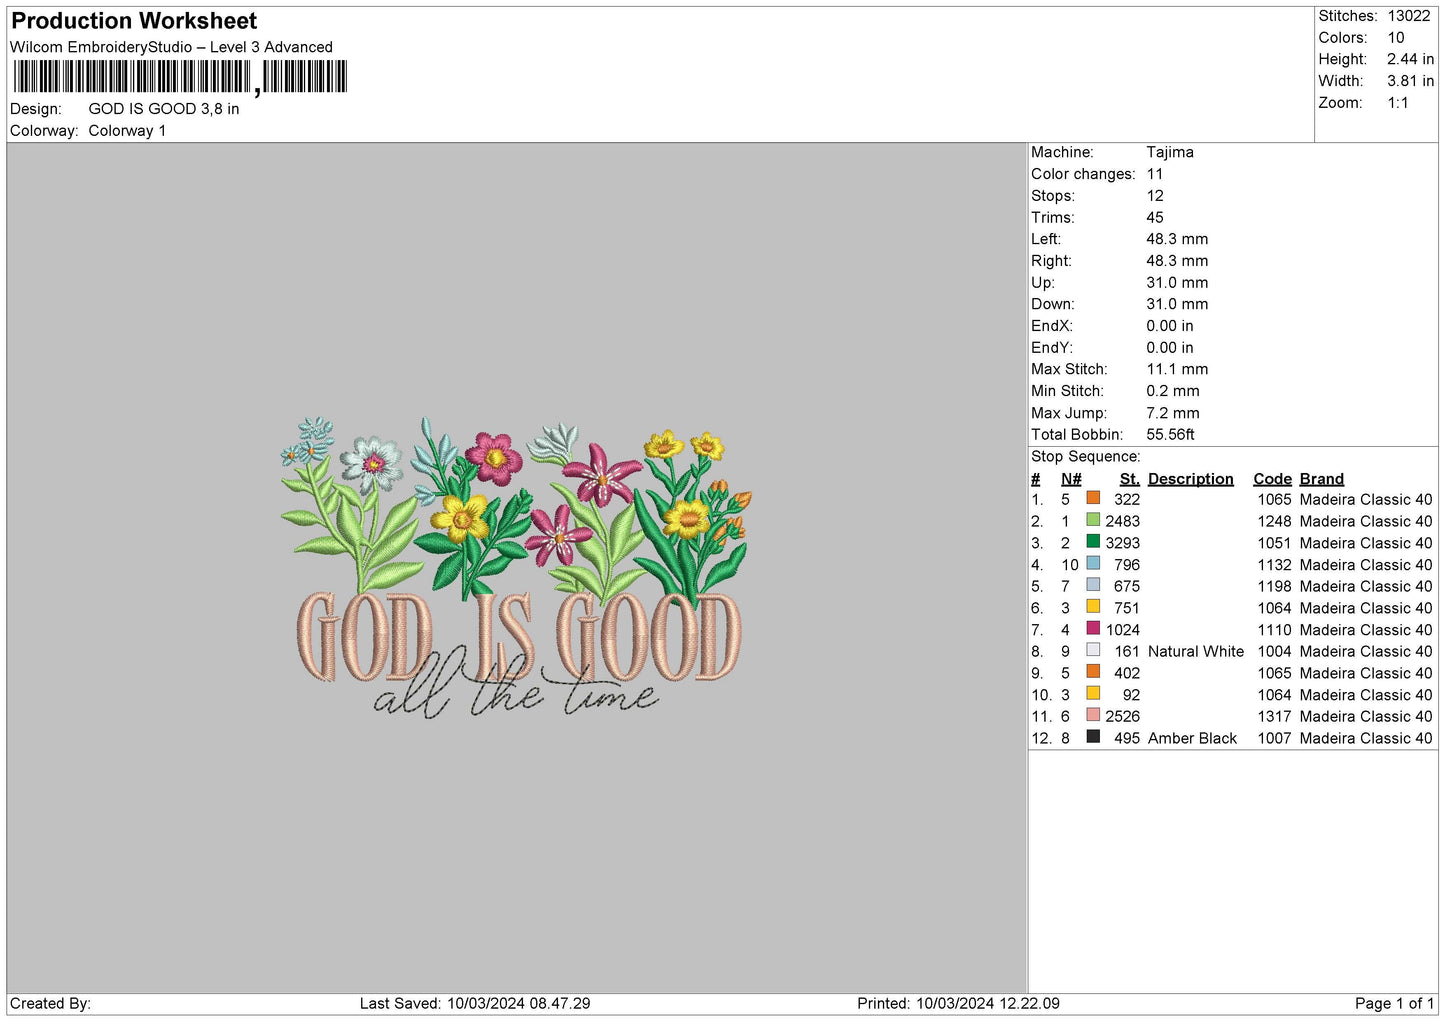
Task: Click the grey-blue swatch, code 1198
Action: 1093,585
